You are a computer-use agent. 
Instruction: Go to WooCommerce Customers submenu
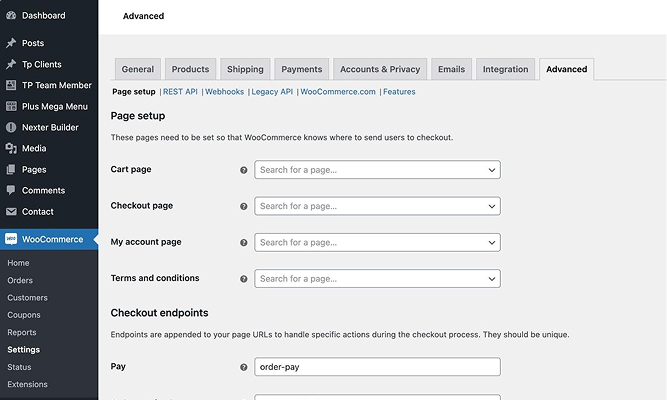[x=27, y=297]
